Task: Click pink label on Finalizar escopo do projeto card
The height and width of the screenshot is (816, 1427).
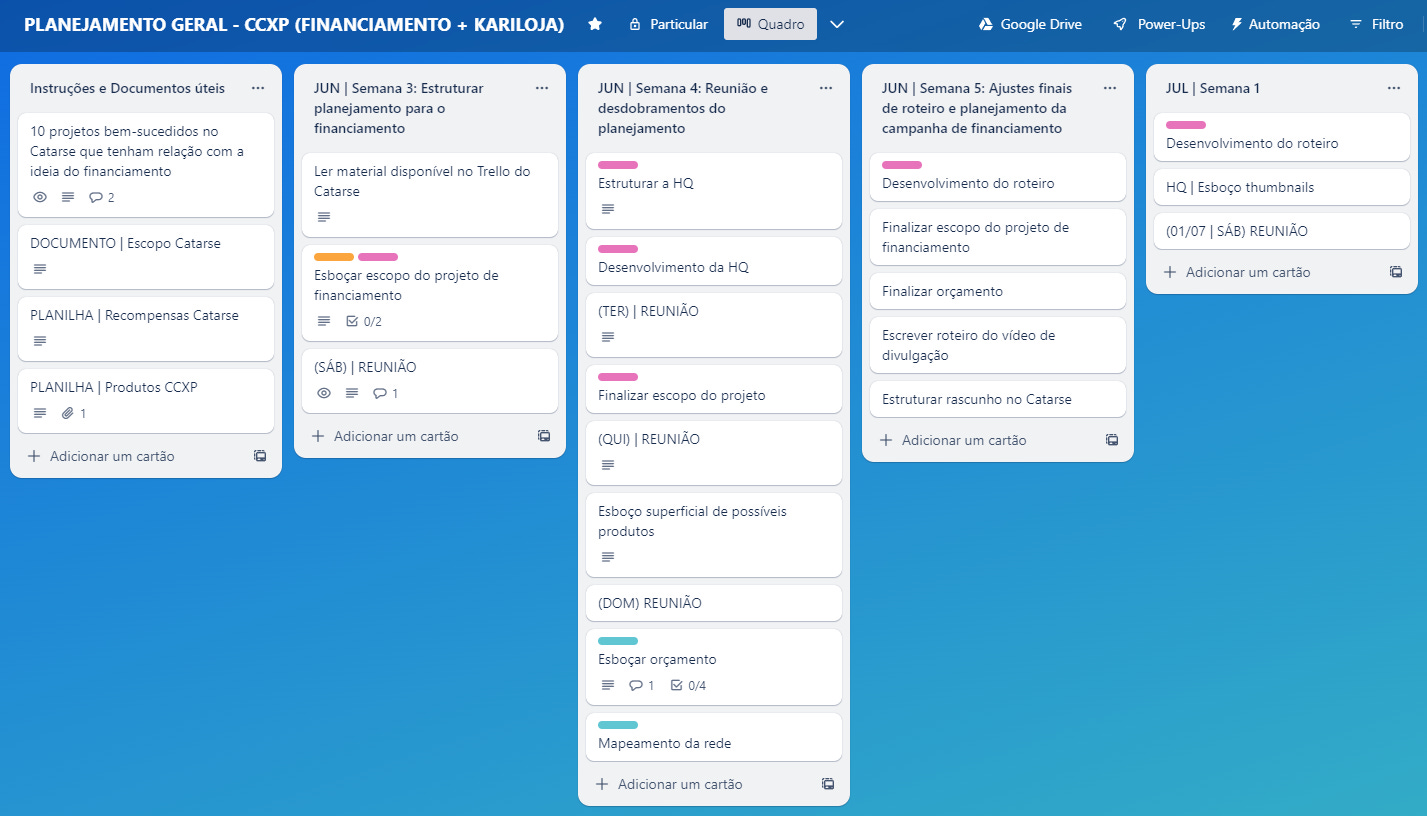Action: (618, 377)
